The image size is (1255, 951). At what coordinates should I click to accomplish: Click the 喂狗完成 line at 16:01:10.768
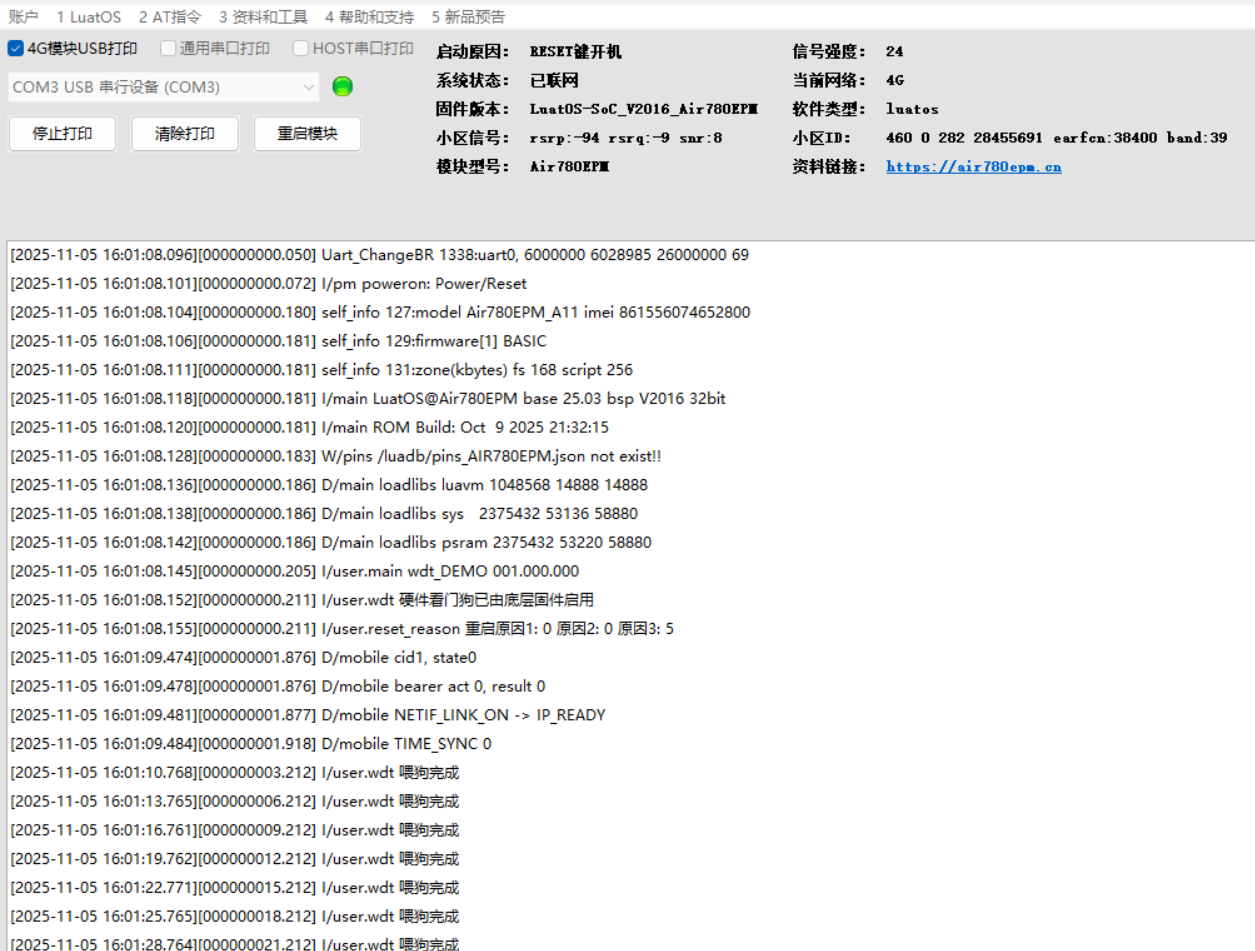point(234,773)
